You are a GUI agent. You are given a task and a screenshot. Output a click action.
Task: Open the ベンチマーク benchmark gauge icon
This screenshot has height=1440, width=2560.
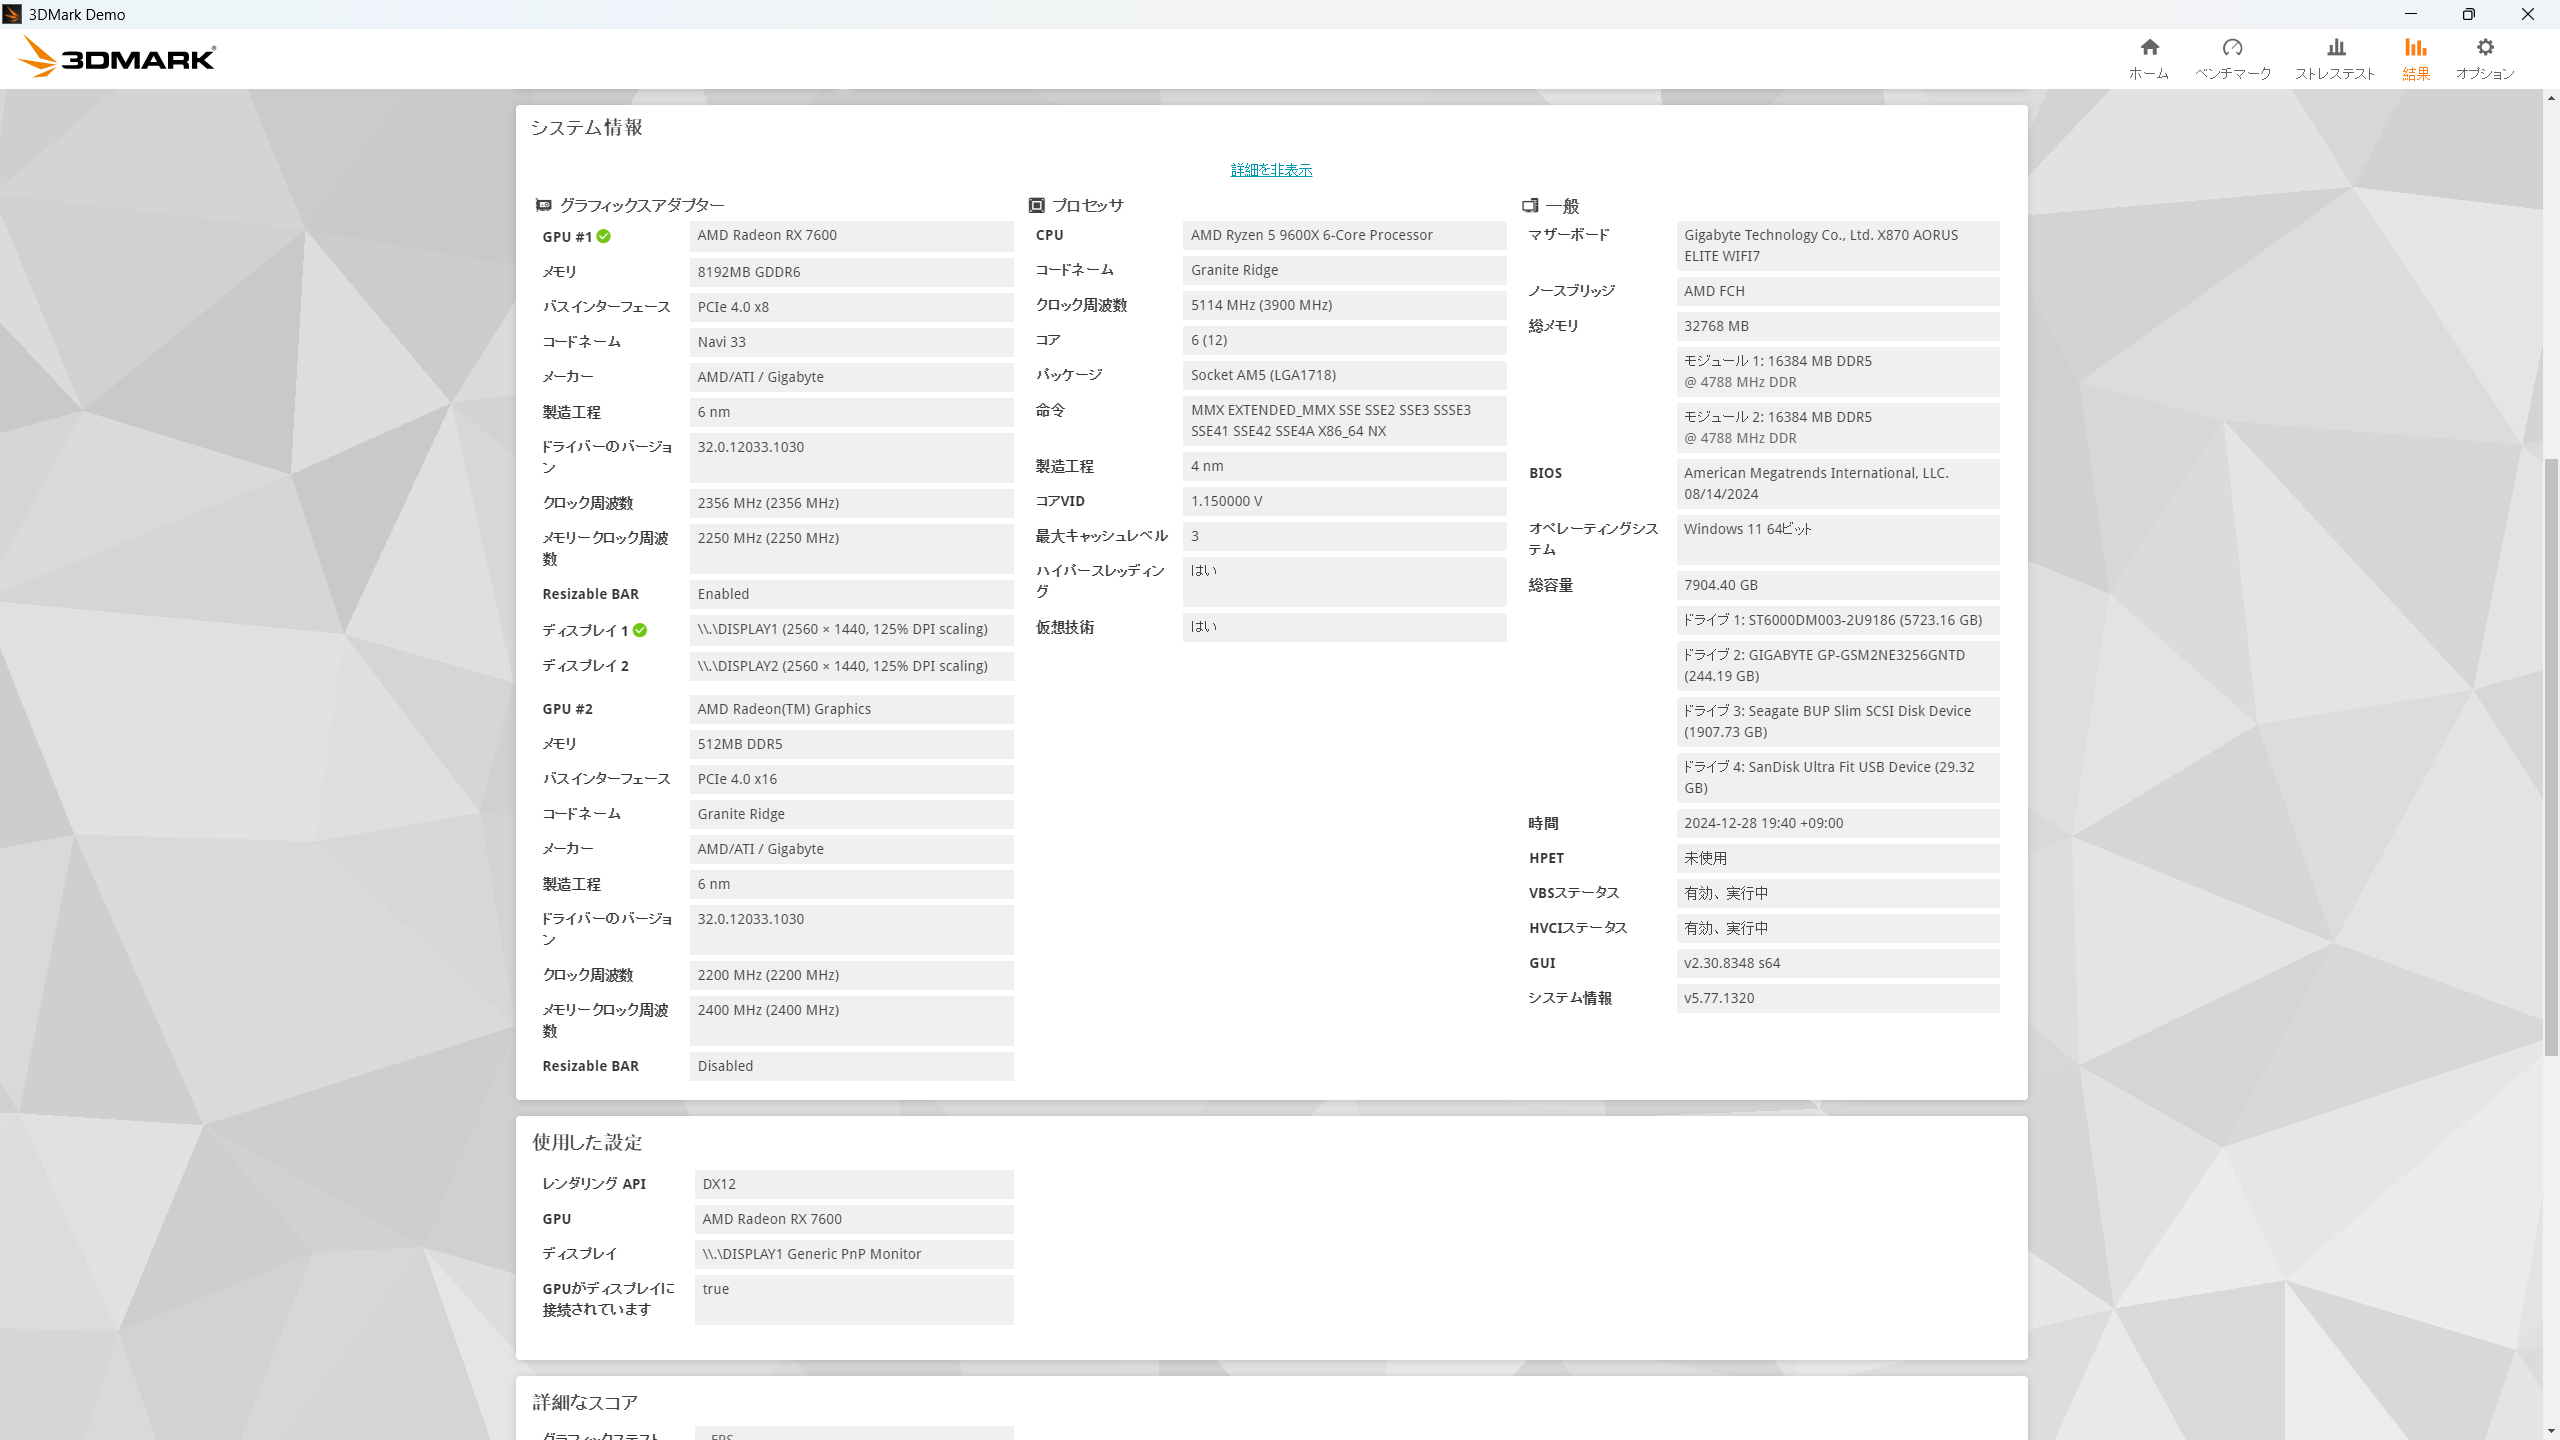pos(2232,47)
